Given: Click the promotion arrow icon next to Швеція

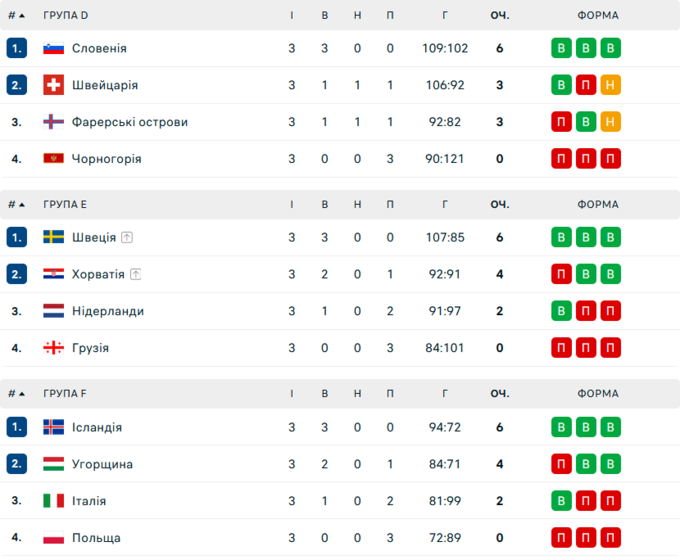Looking at the screenshot, I should pos(127,238).
